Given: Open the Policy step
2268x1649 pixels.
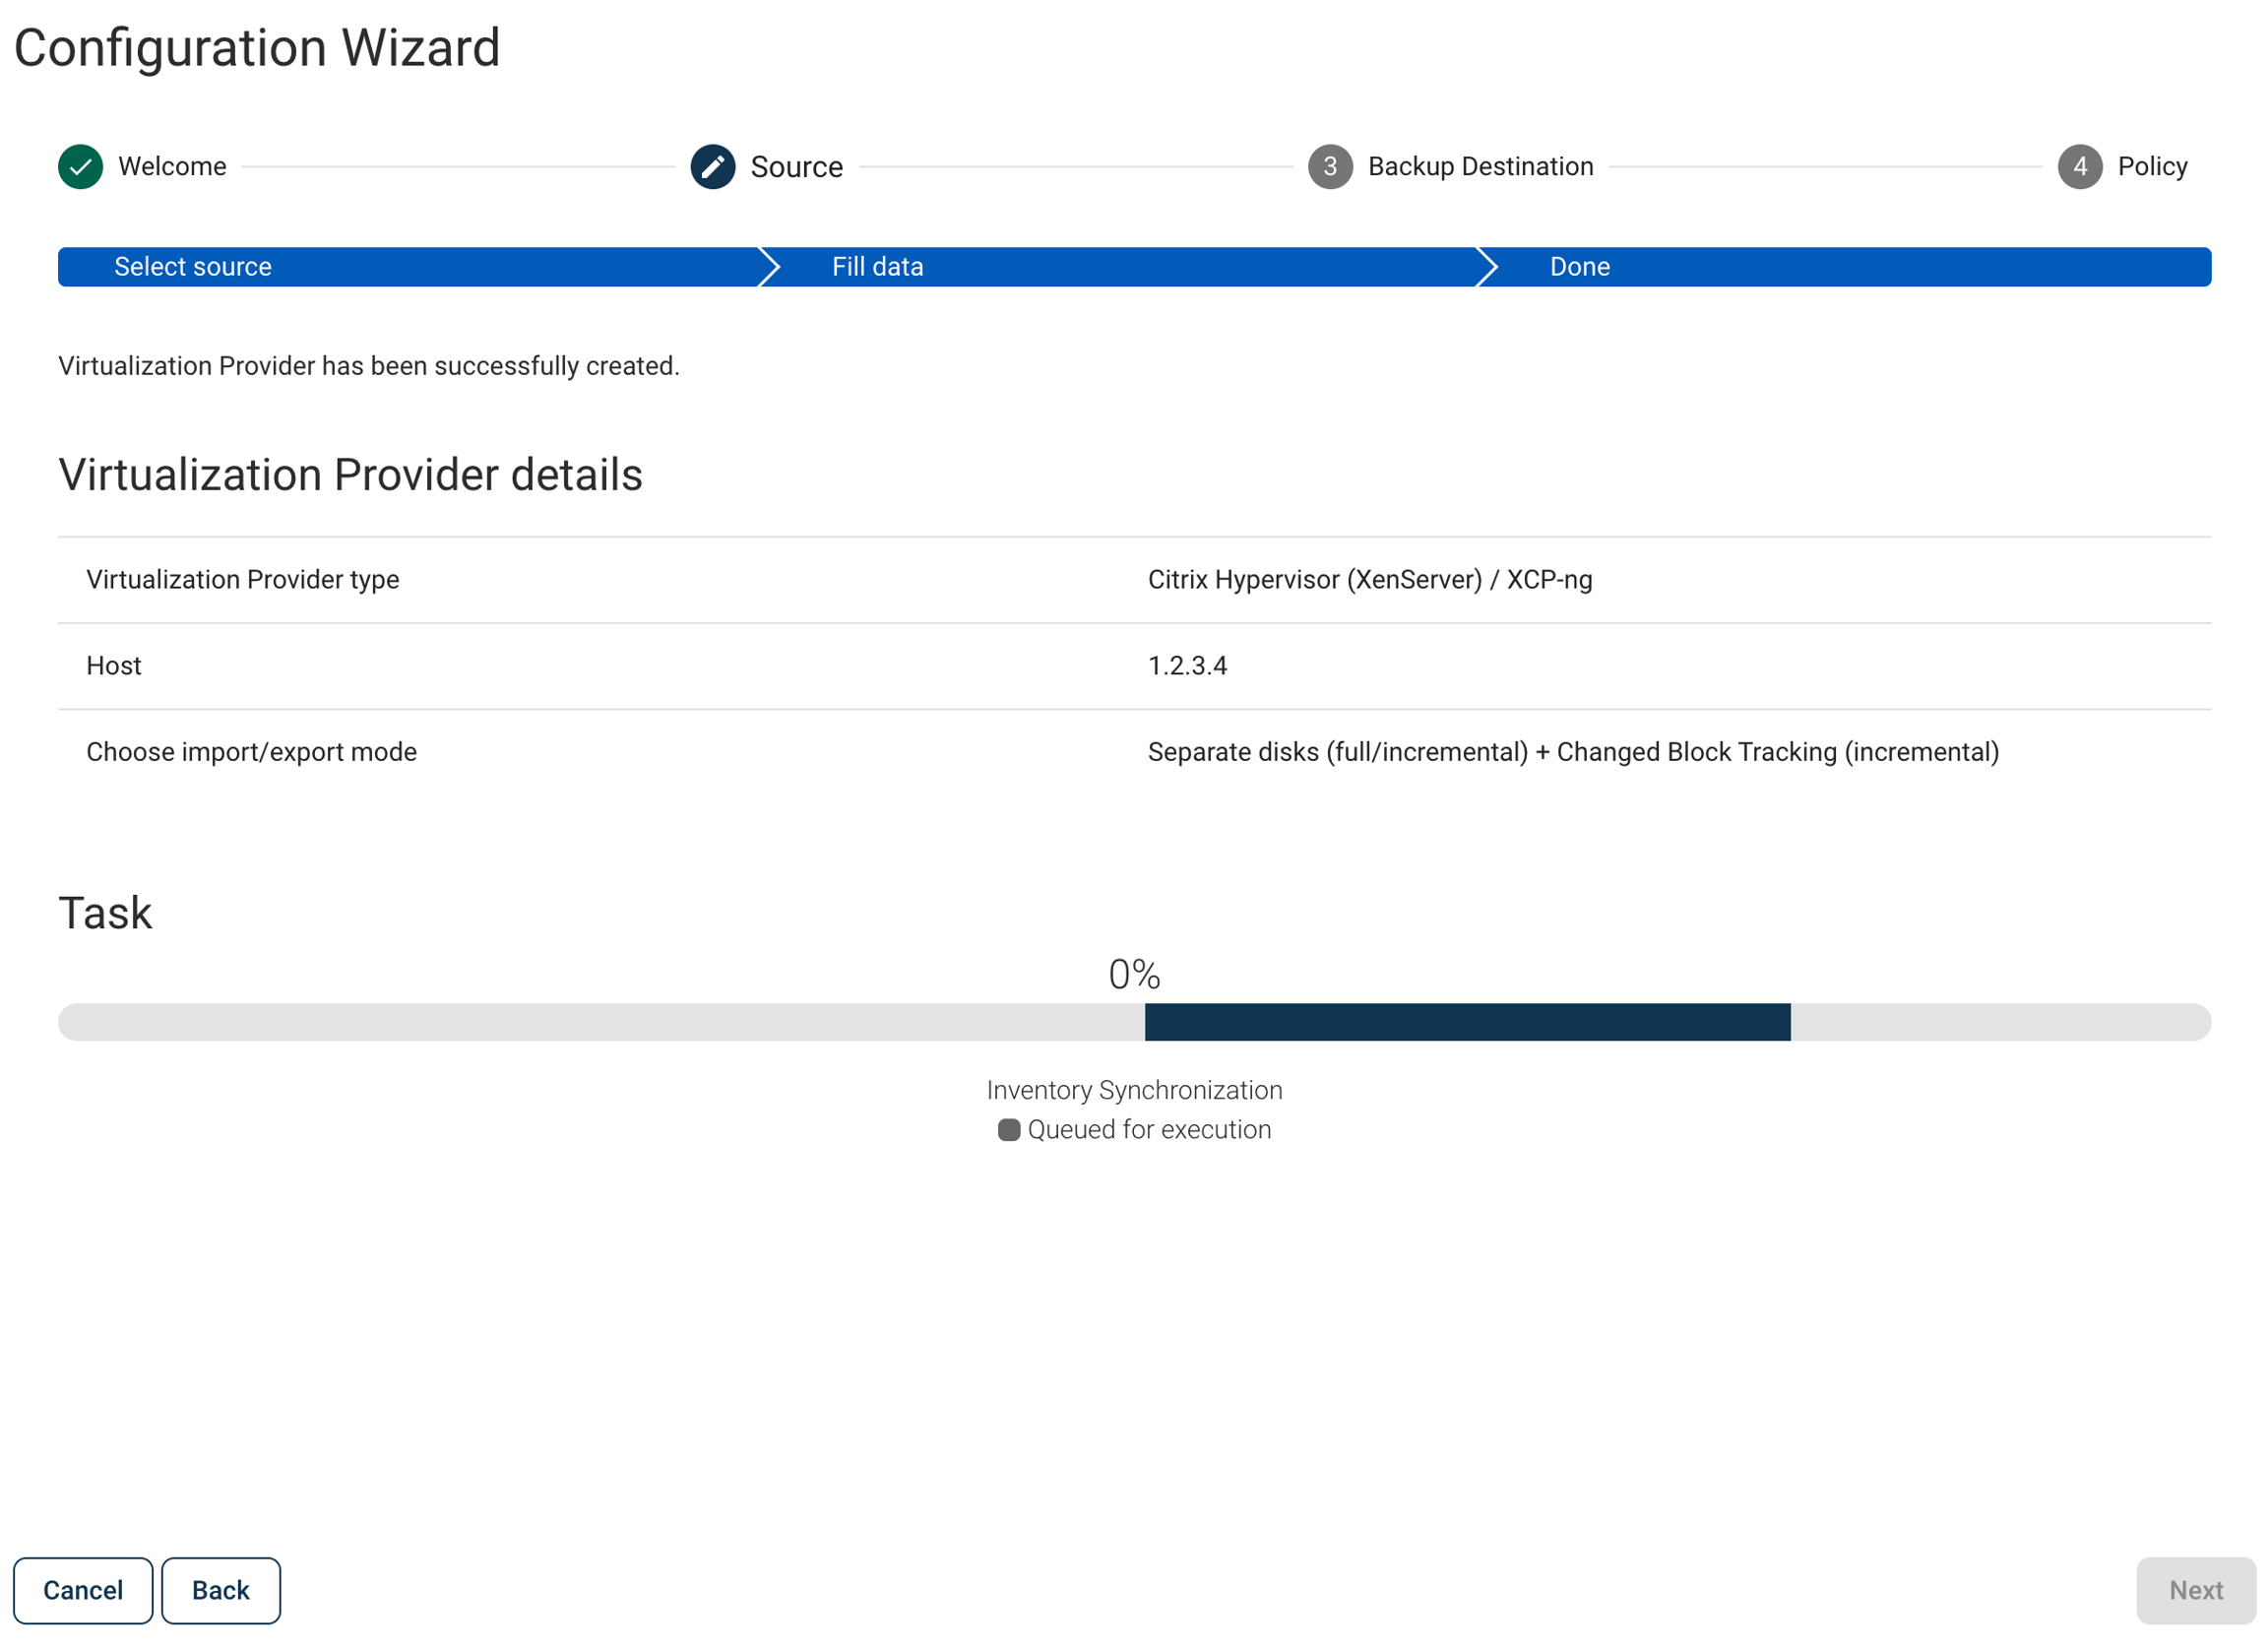Looking at the screenshot, I should pyautogui.click(x=2152, y=167).
